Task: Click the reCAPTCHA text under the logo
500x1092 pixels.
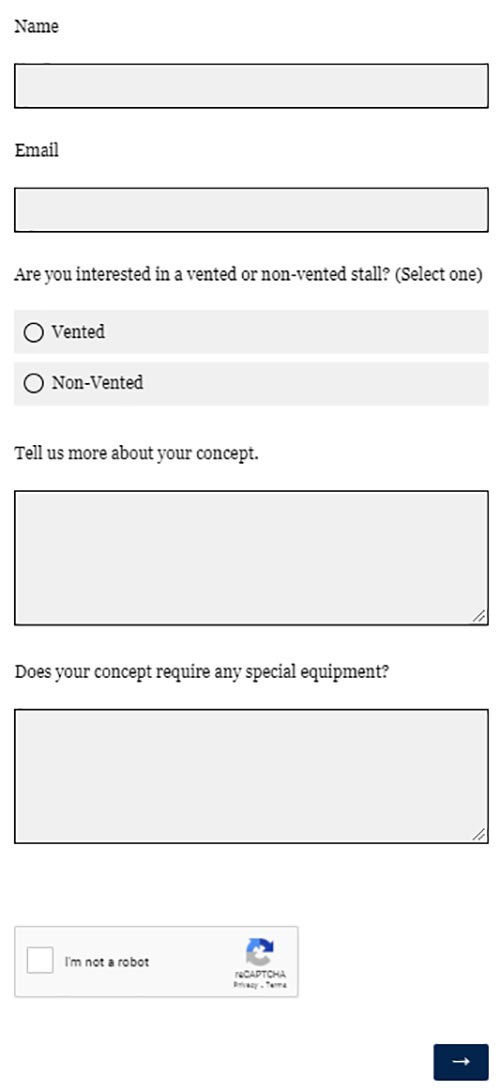Action: 260,974
